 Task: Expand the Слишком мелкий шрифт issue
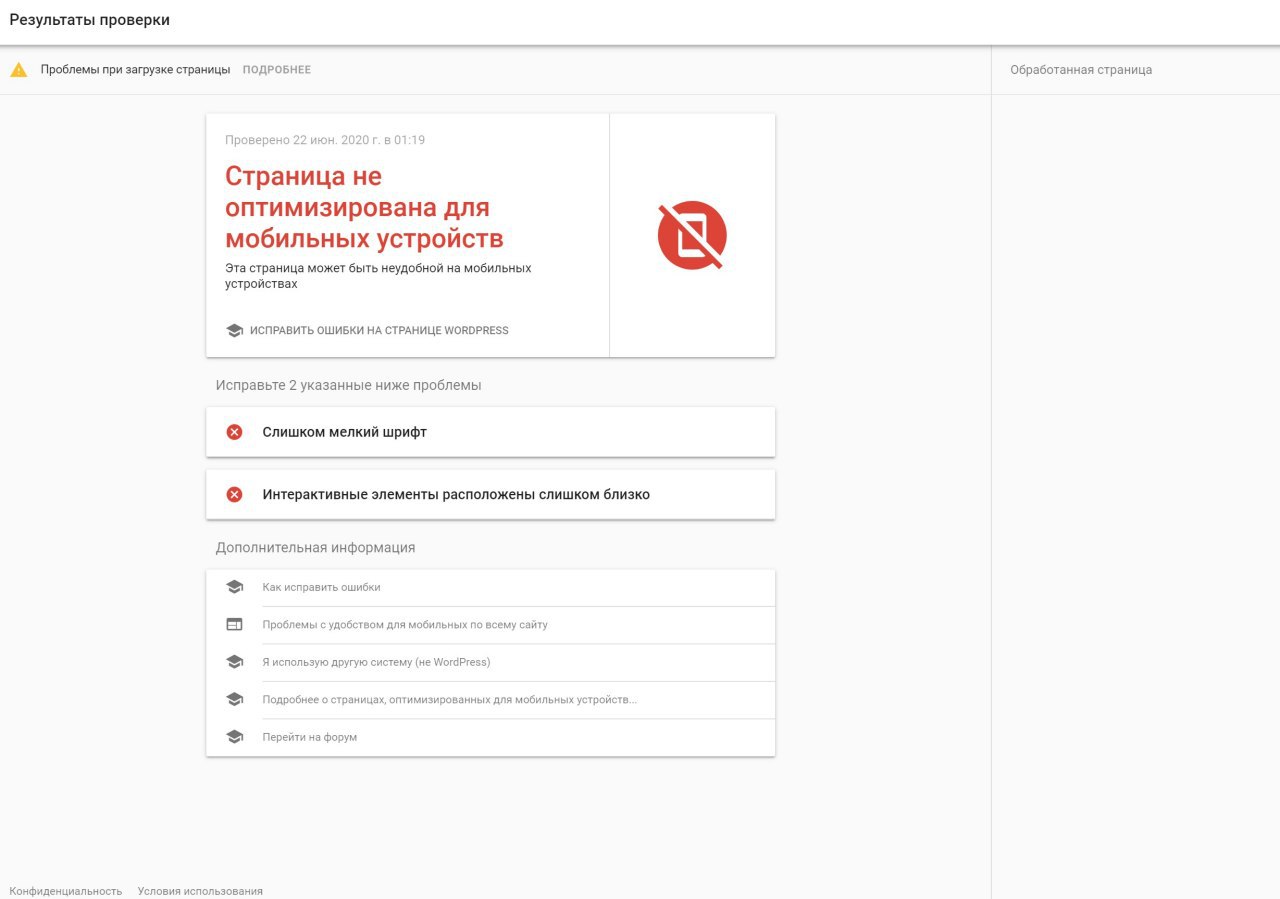coord(490,432)
